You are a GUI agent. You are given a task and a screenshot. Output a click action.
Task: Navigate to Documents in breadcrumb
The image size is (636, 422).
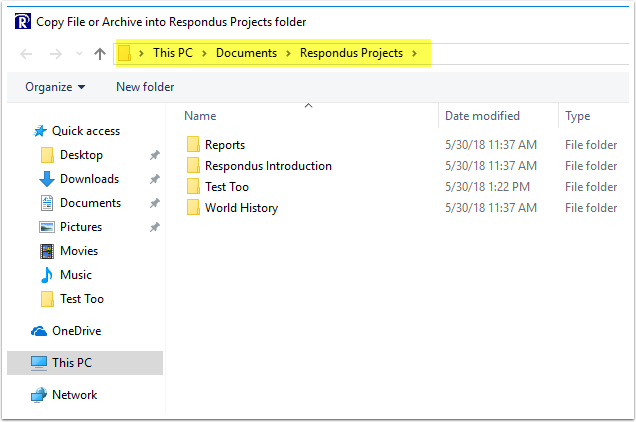tap(246, 53)
